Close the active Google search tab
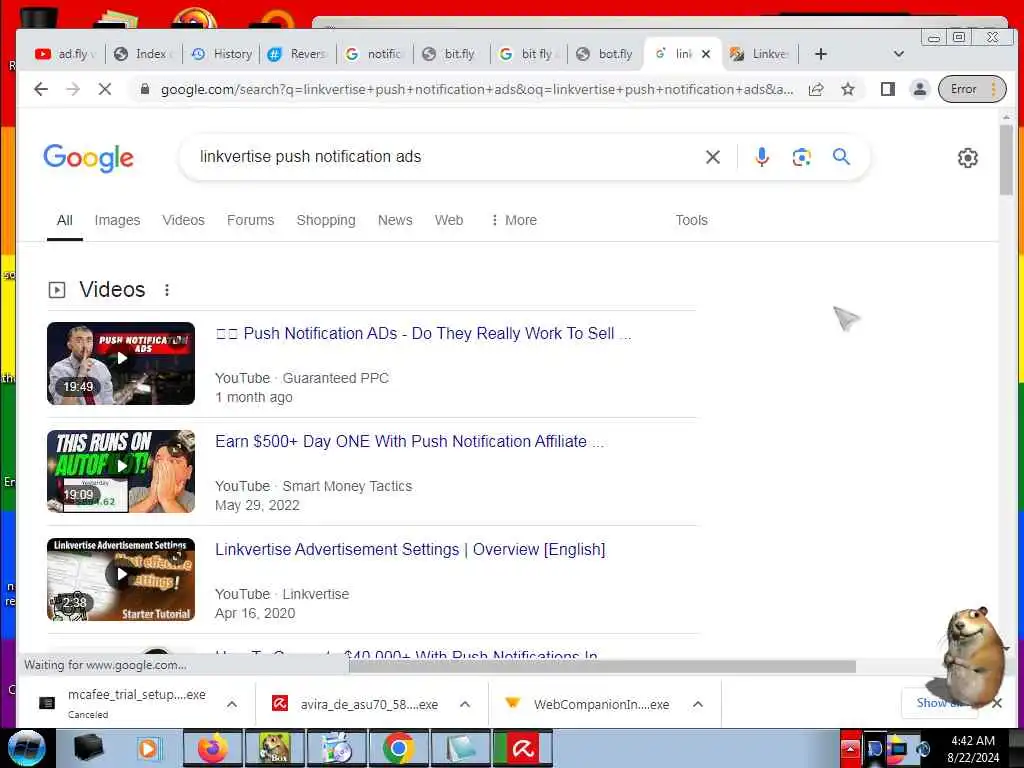 [x=706, y=54]
